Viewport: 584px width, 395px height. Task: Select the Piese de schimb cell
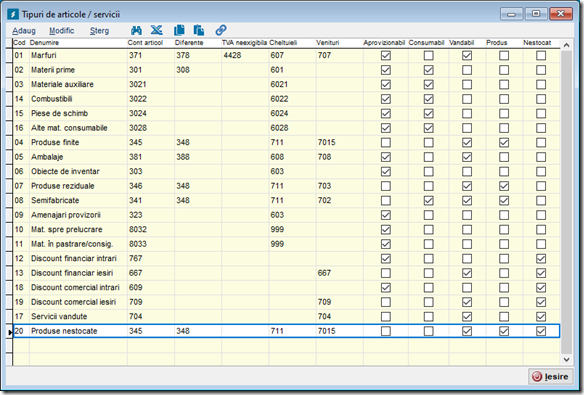pyautogui.click(x=78, y=114)
